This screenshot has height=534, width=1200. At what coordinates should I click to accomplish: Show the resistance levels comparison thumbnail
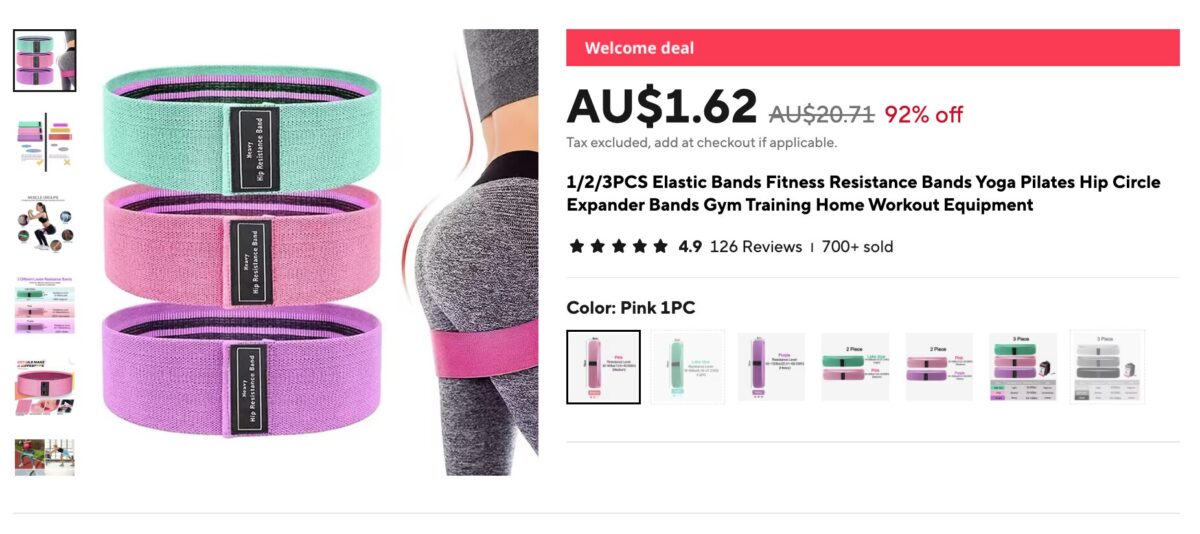pyautogui.click(x=44, y=305)
